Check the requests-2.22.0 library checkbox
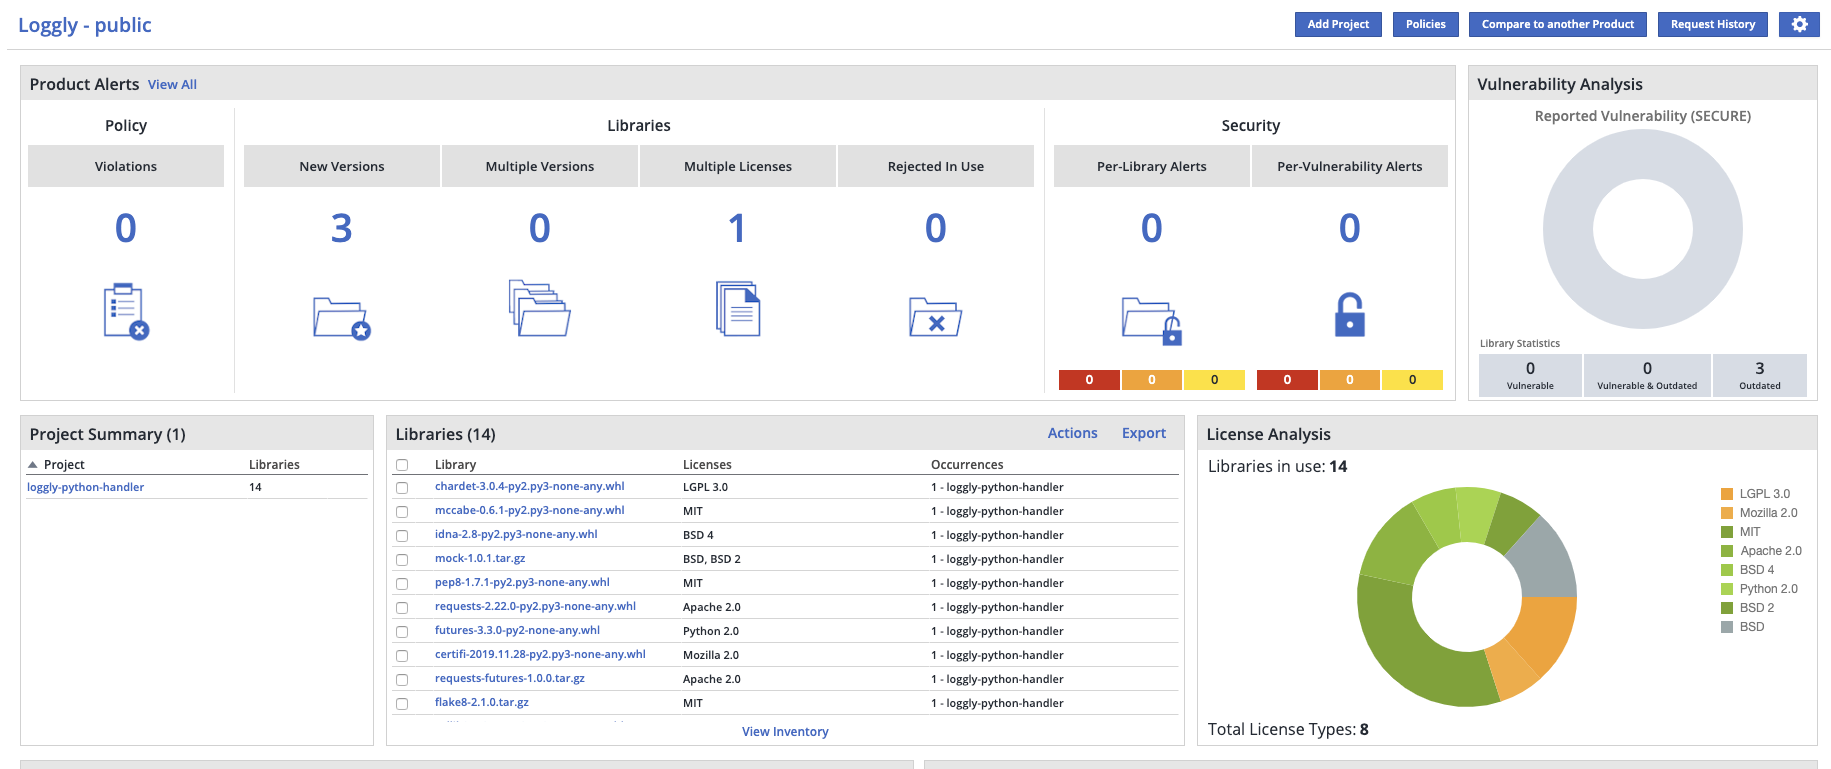The height and width of the screenshot is (769, 1831). pyautogui.click(x=402, y=608)
